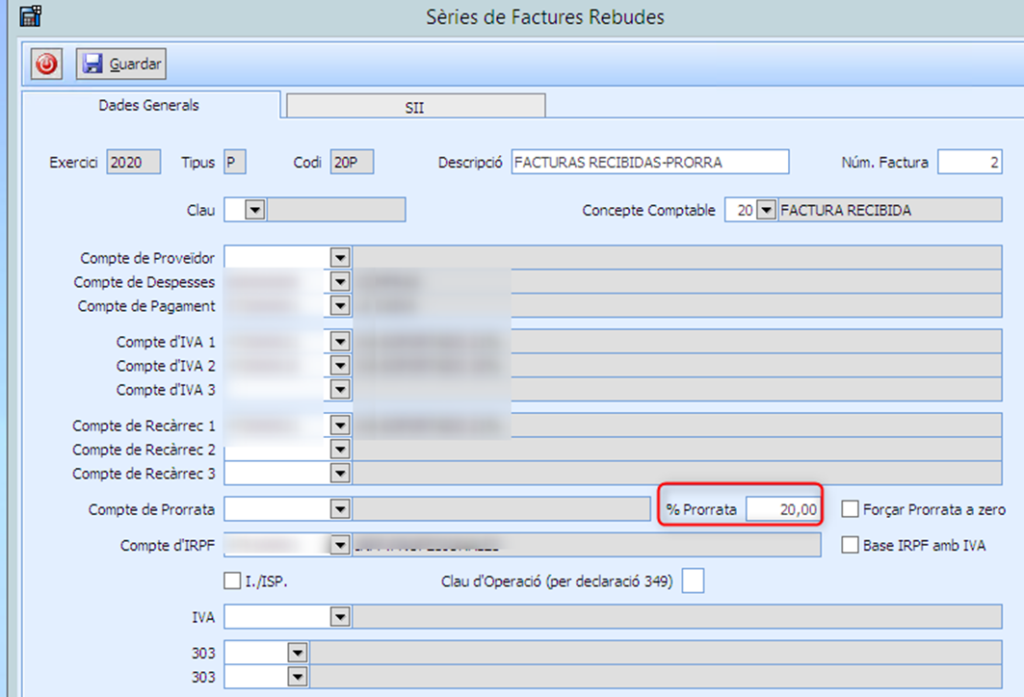
Task: Click the Clau d'Operació input box
Action: [692, 580]
